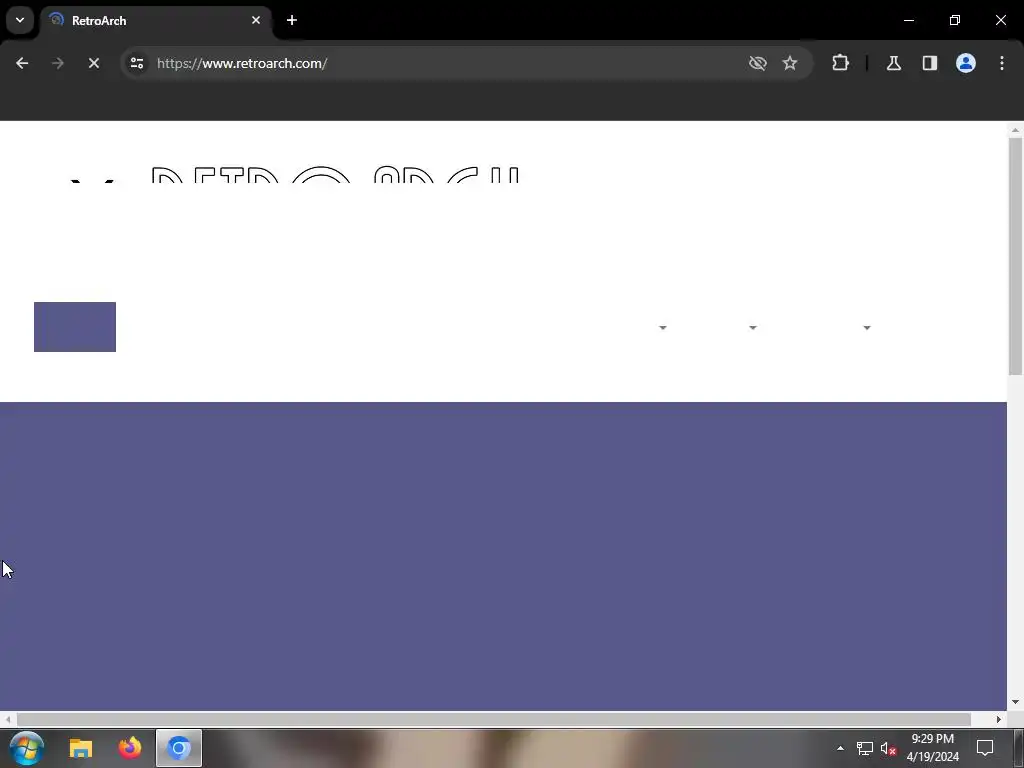1024x768 pixels.
Task: Show hidden system tray icons
Action: (840, 748)
